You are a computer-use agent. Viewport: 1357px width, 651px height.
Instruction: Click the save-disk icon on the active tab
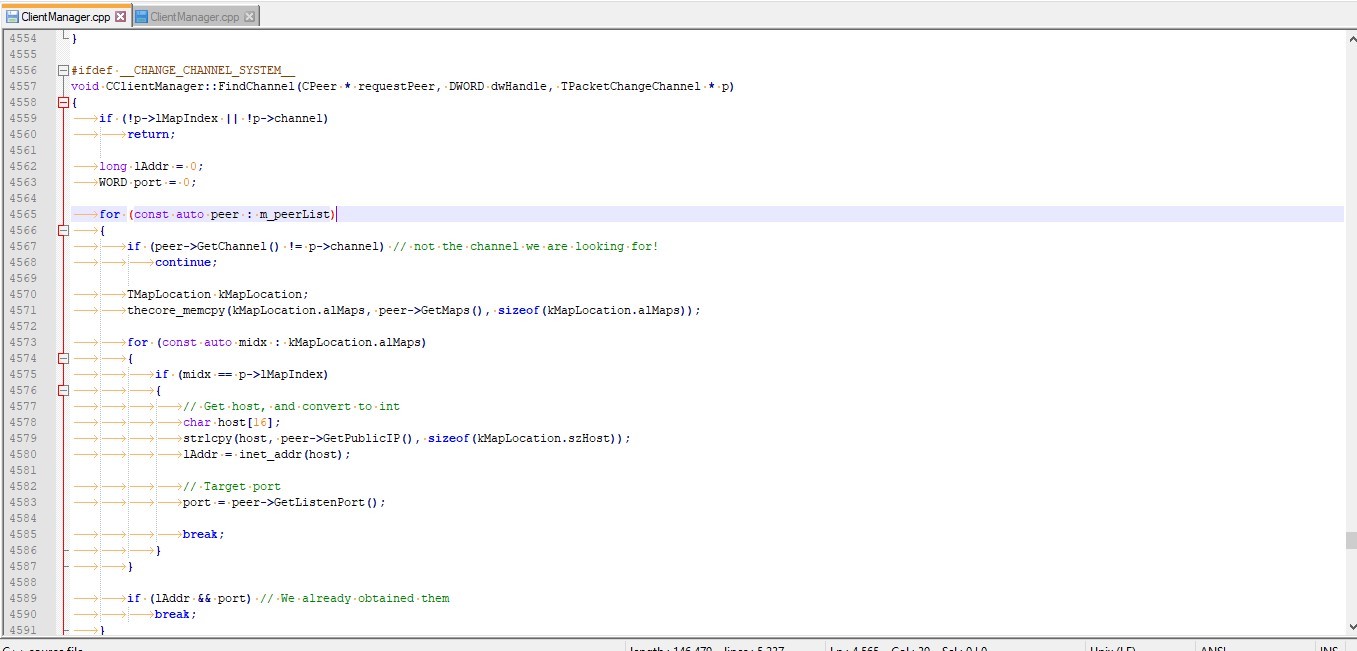pos(12,17)
